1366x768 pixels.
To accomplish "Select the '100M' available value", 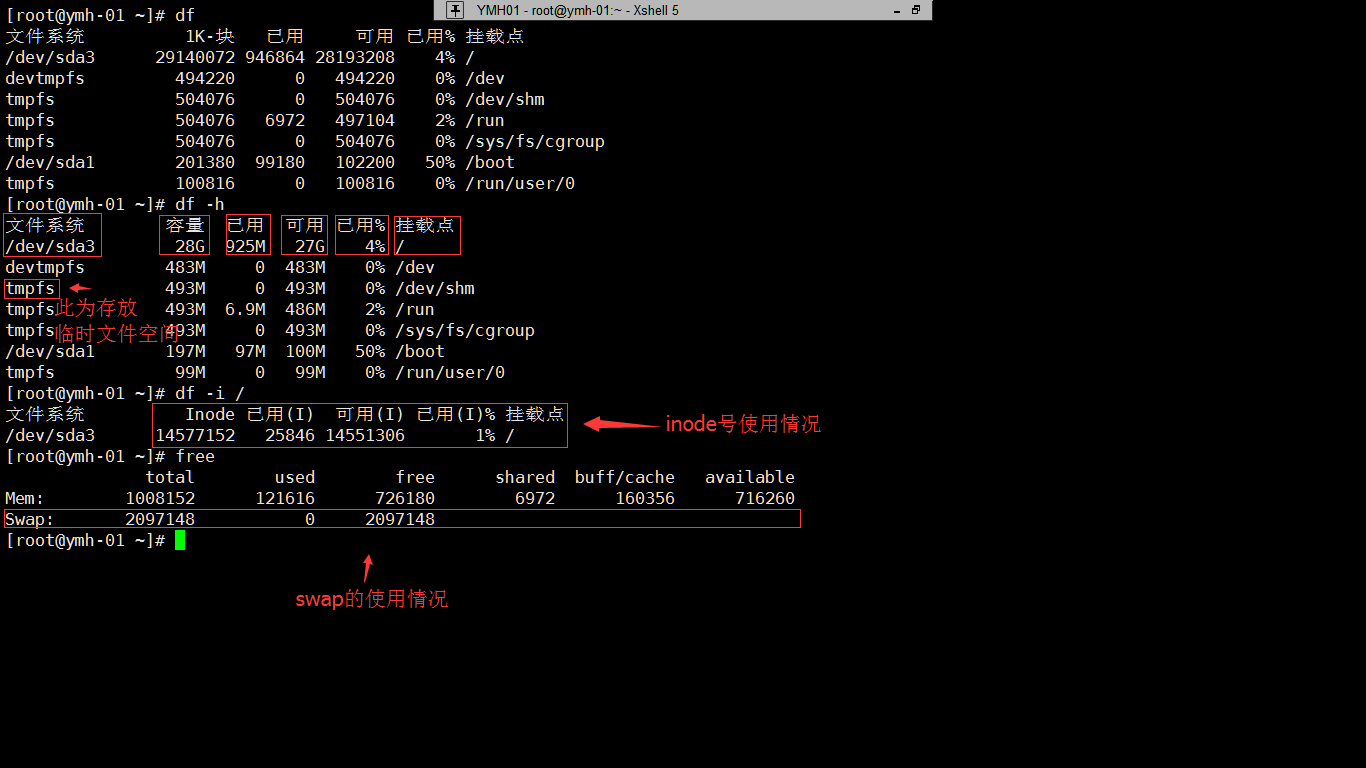I will tap(305, 351).
